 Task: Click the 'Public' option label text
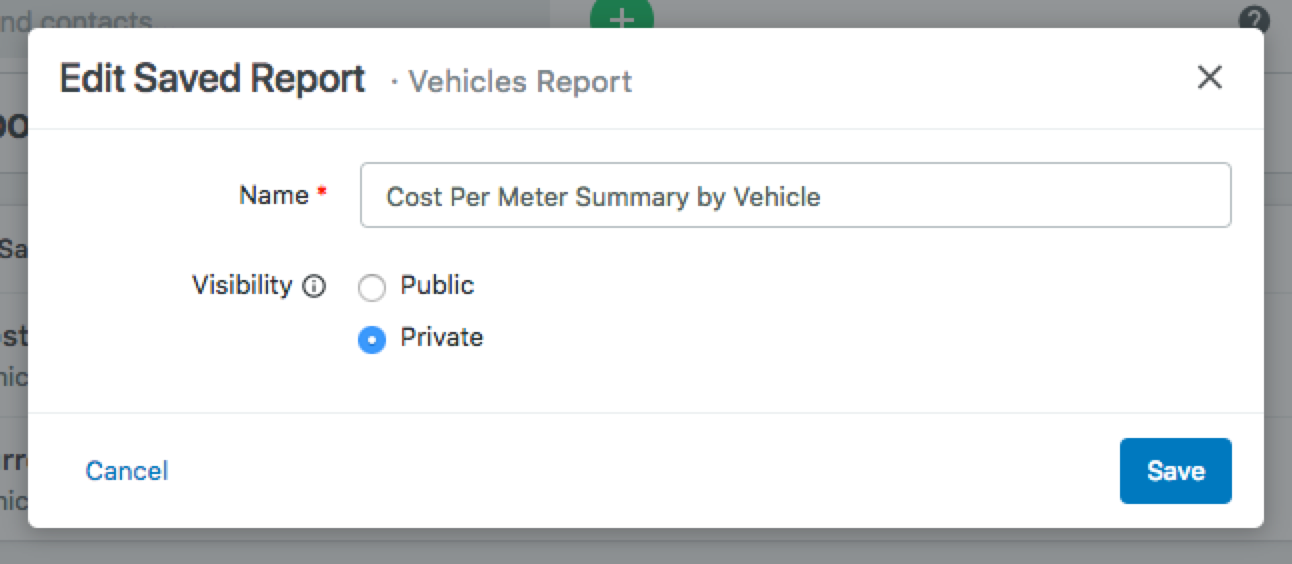[x=437, y=285]
